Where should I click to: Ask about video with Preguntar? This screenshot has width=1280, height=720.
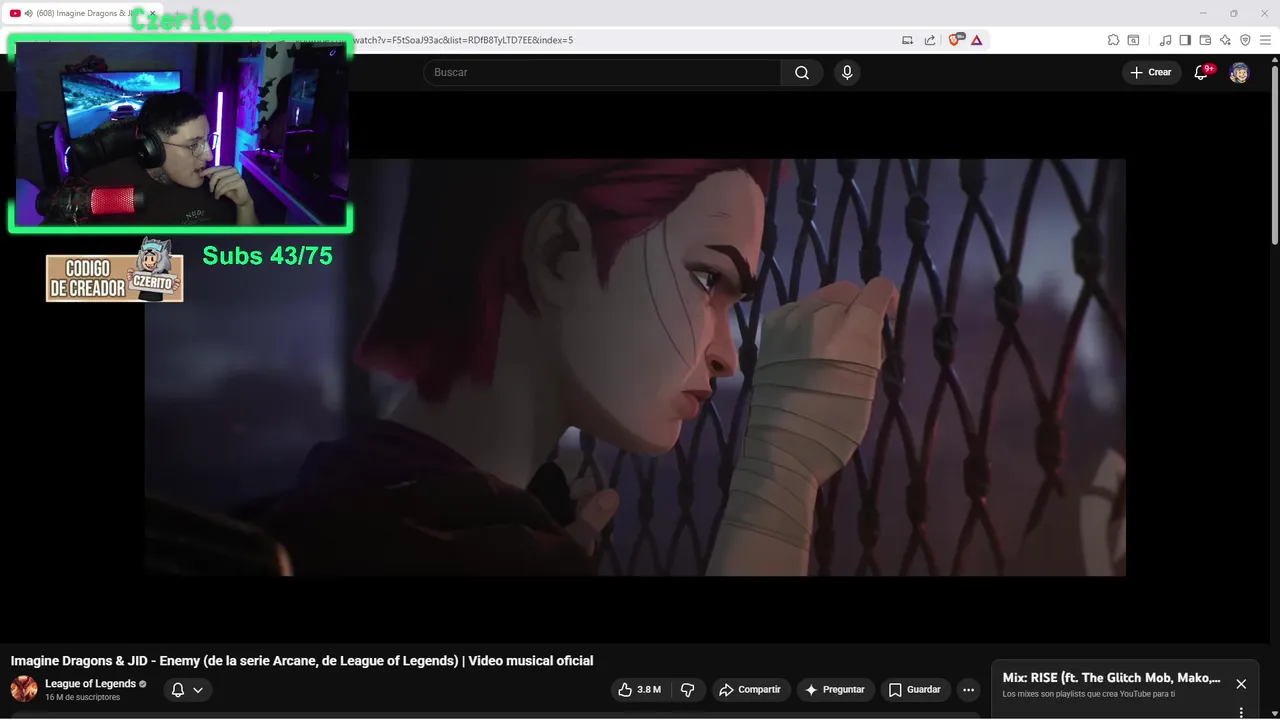pos(835,690)
